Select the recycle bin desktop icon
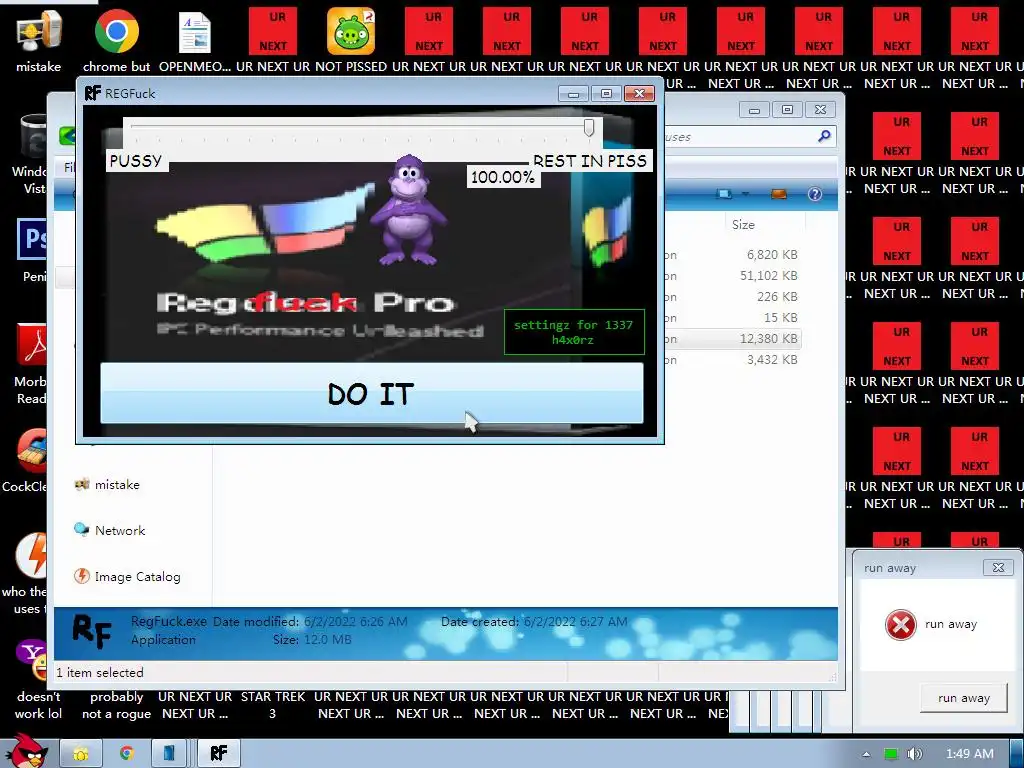The height and width of the screenshot is (768, 1024). point(33,136)
